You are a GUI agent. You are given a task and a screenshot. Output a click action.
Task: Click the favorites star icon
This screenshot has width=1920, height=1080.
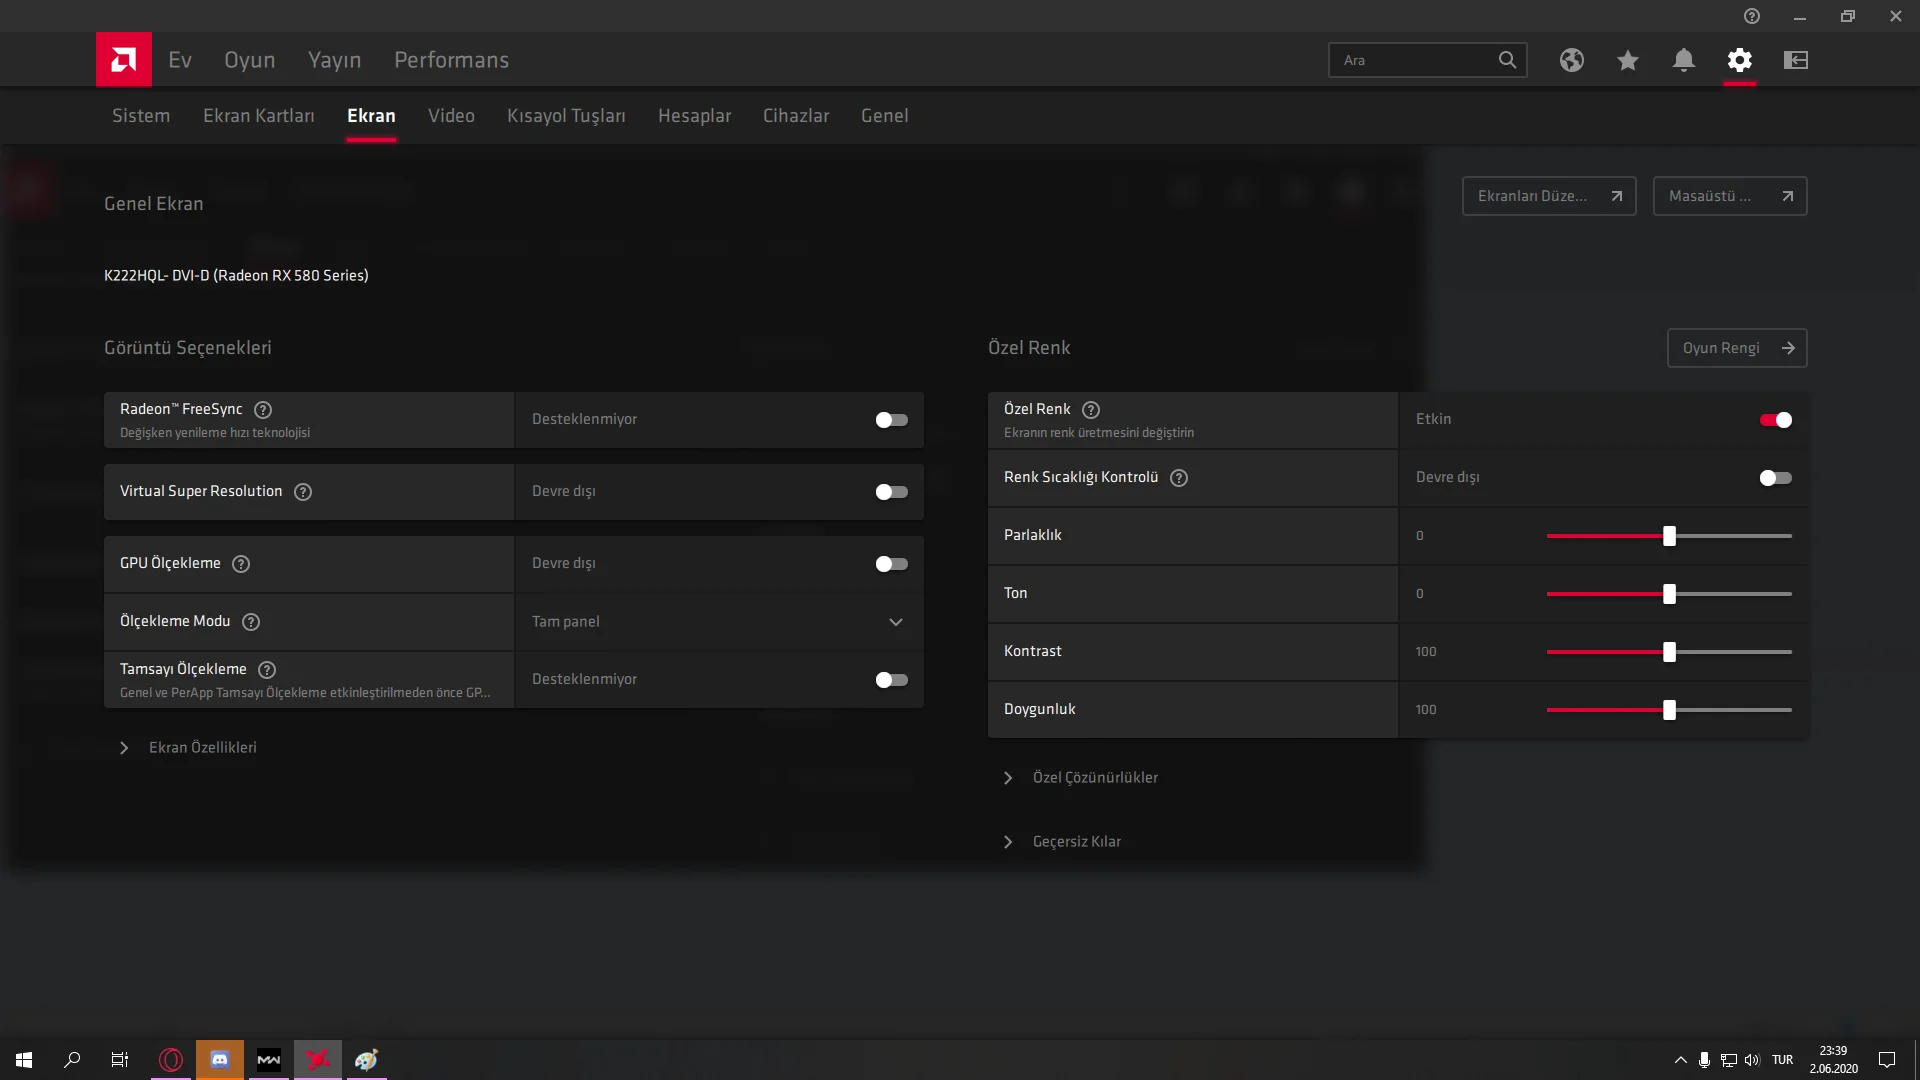click(1627, 60)
